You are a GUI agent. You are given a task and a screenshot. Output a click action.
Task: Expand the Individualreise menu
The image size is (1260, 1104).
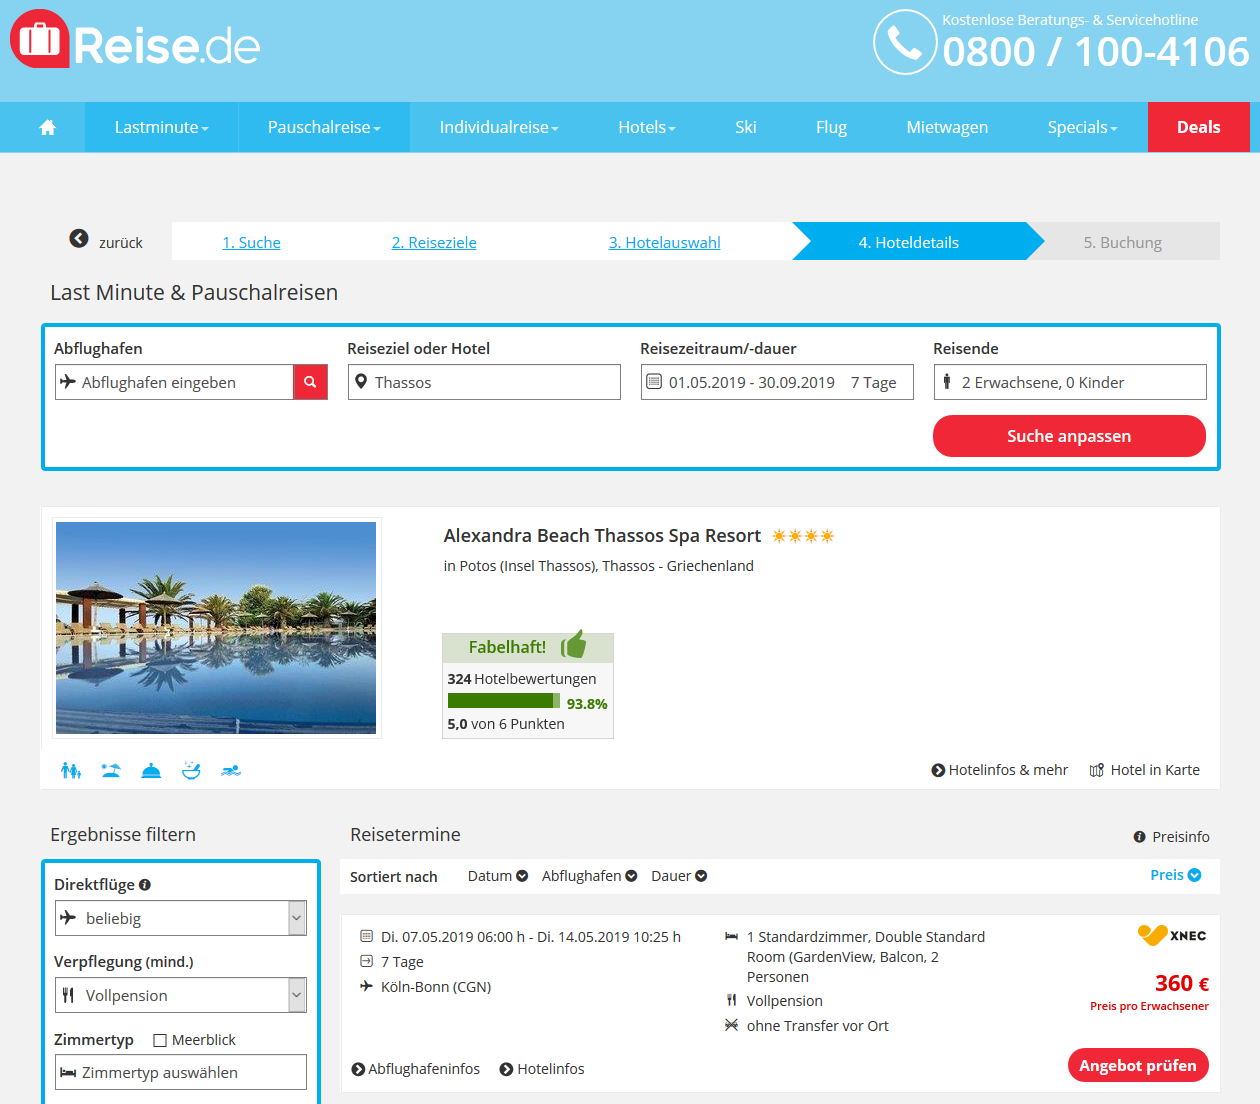point(499,127)
